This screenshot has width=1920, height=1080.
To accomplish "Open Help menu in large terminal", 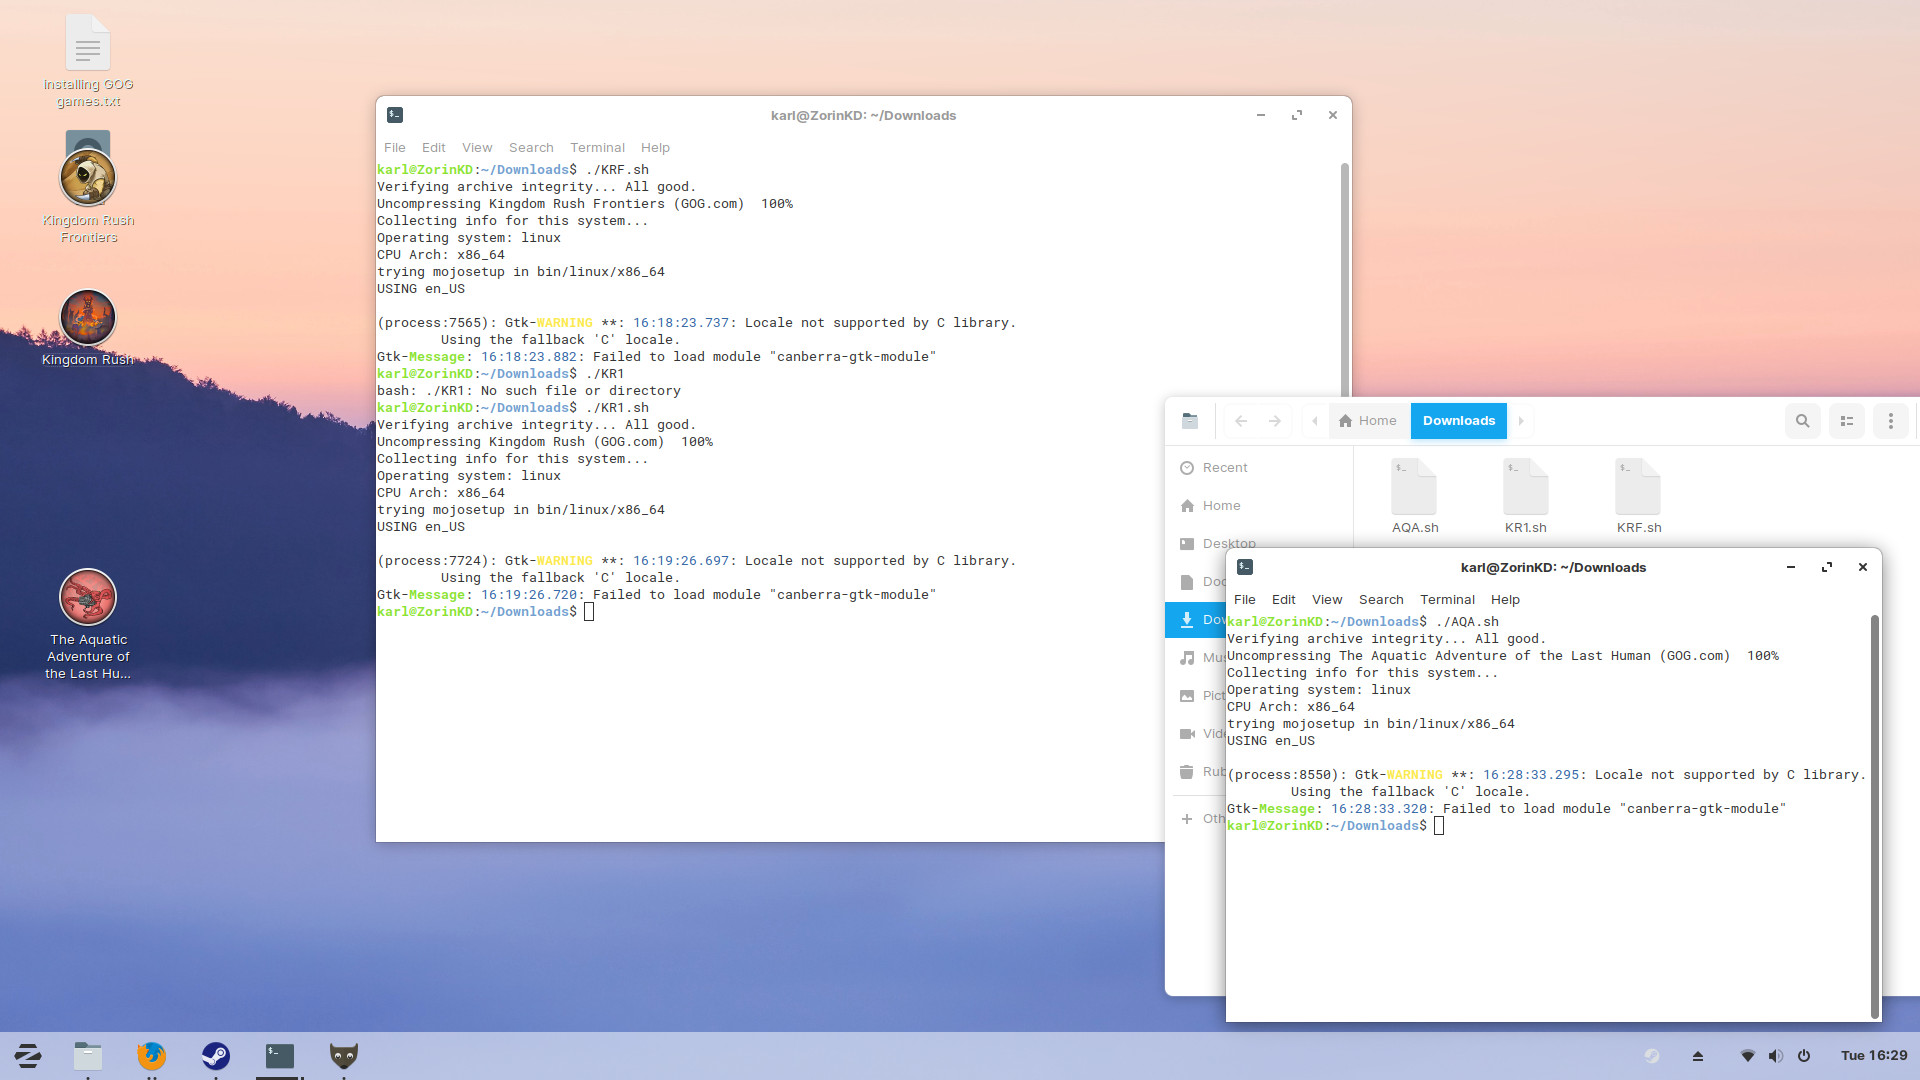I will 655,147.
